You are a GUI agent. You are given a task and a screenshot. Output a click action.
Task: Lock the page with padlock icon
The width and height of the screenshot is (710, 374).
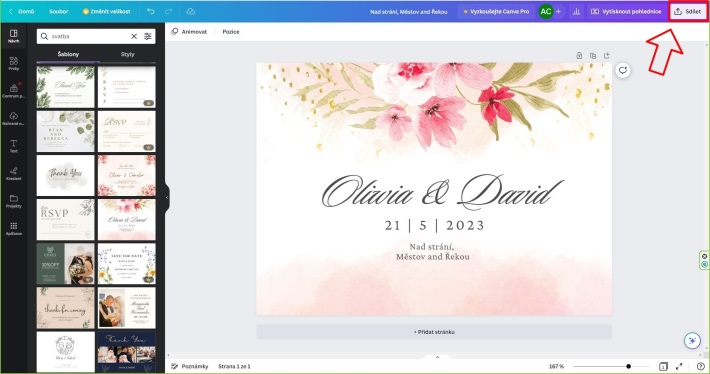point(579,56)
